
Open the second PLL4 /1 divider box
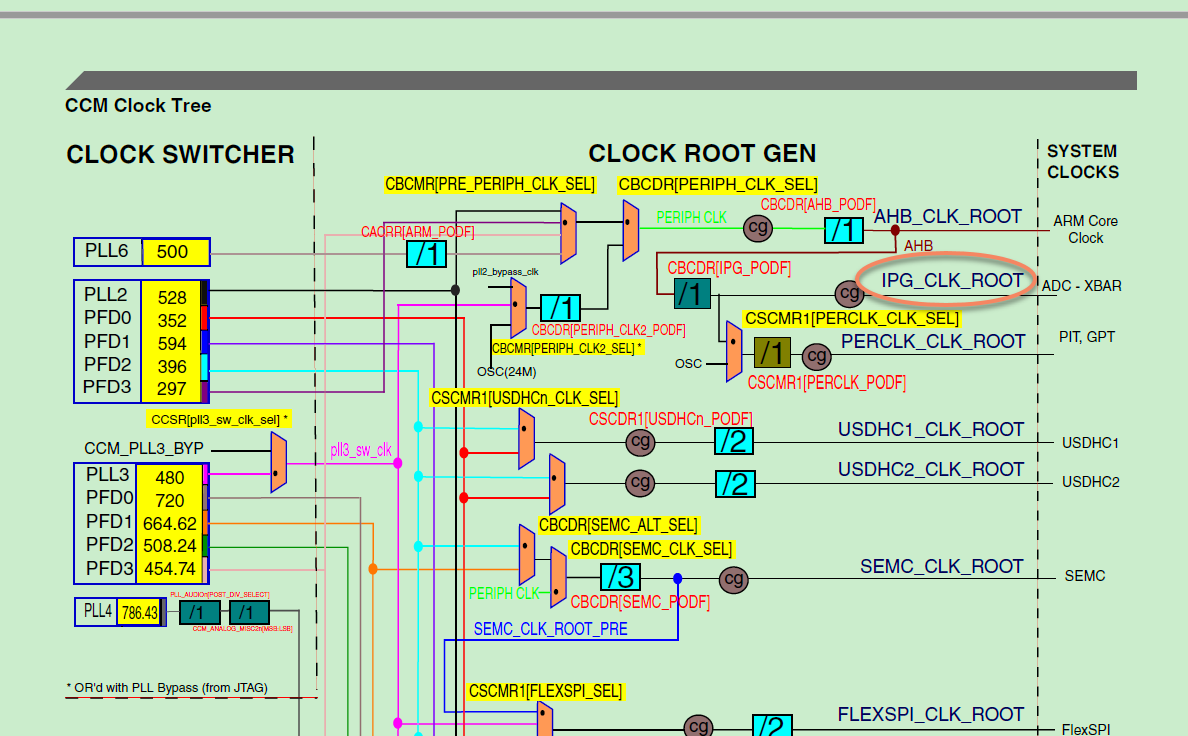point(249,612)
